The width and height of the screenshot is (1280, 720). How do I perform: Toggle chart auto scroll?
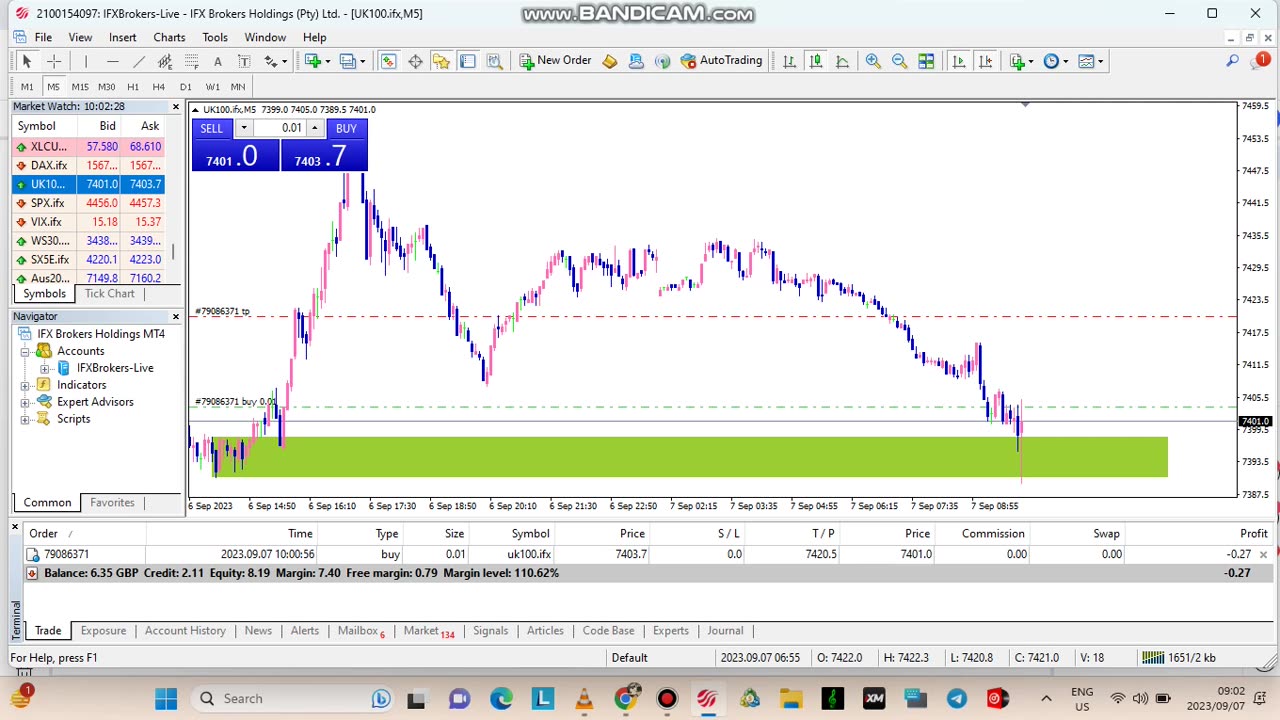tap(958, 61)
